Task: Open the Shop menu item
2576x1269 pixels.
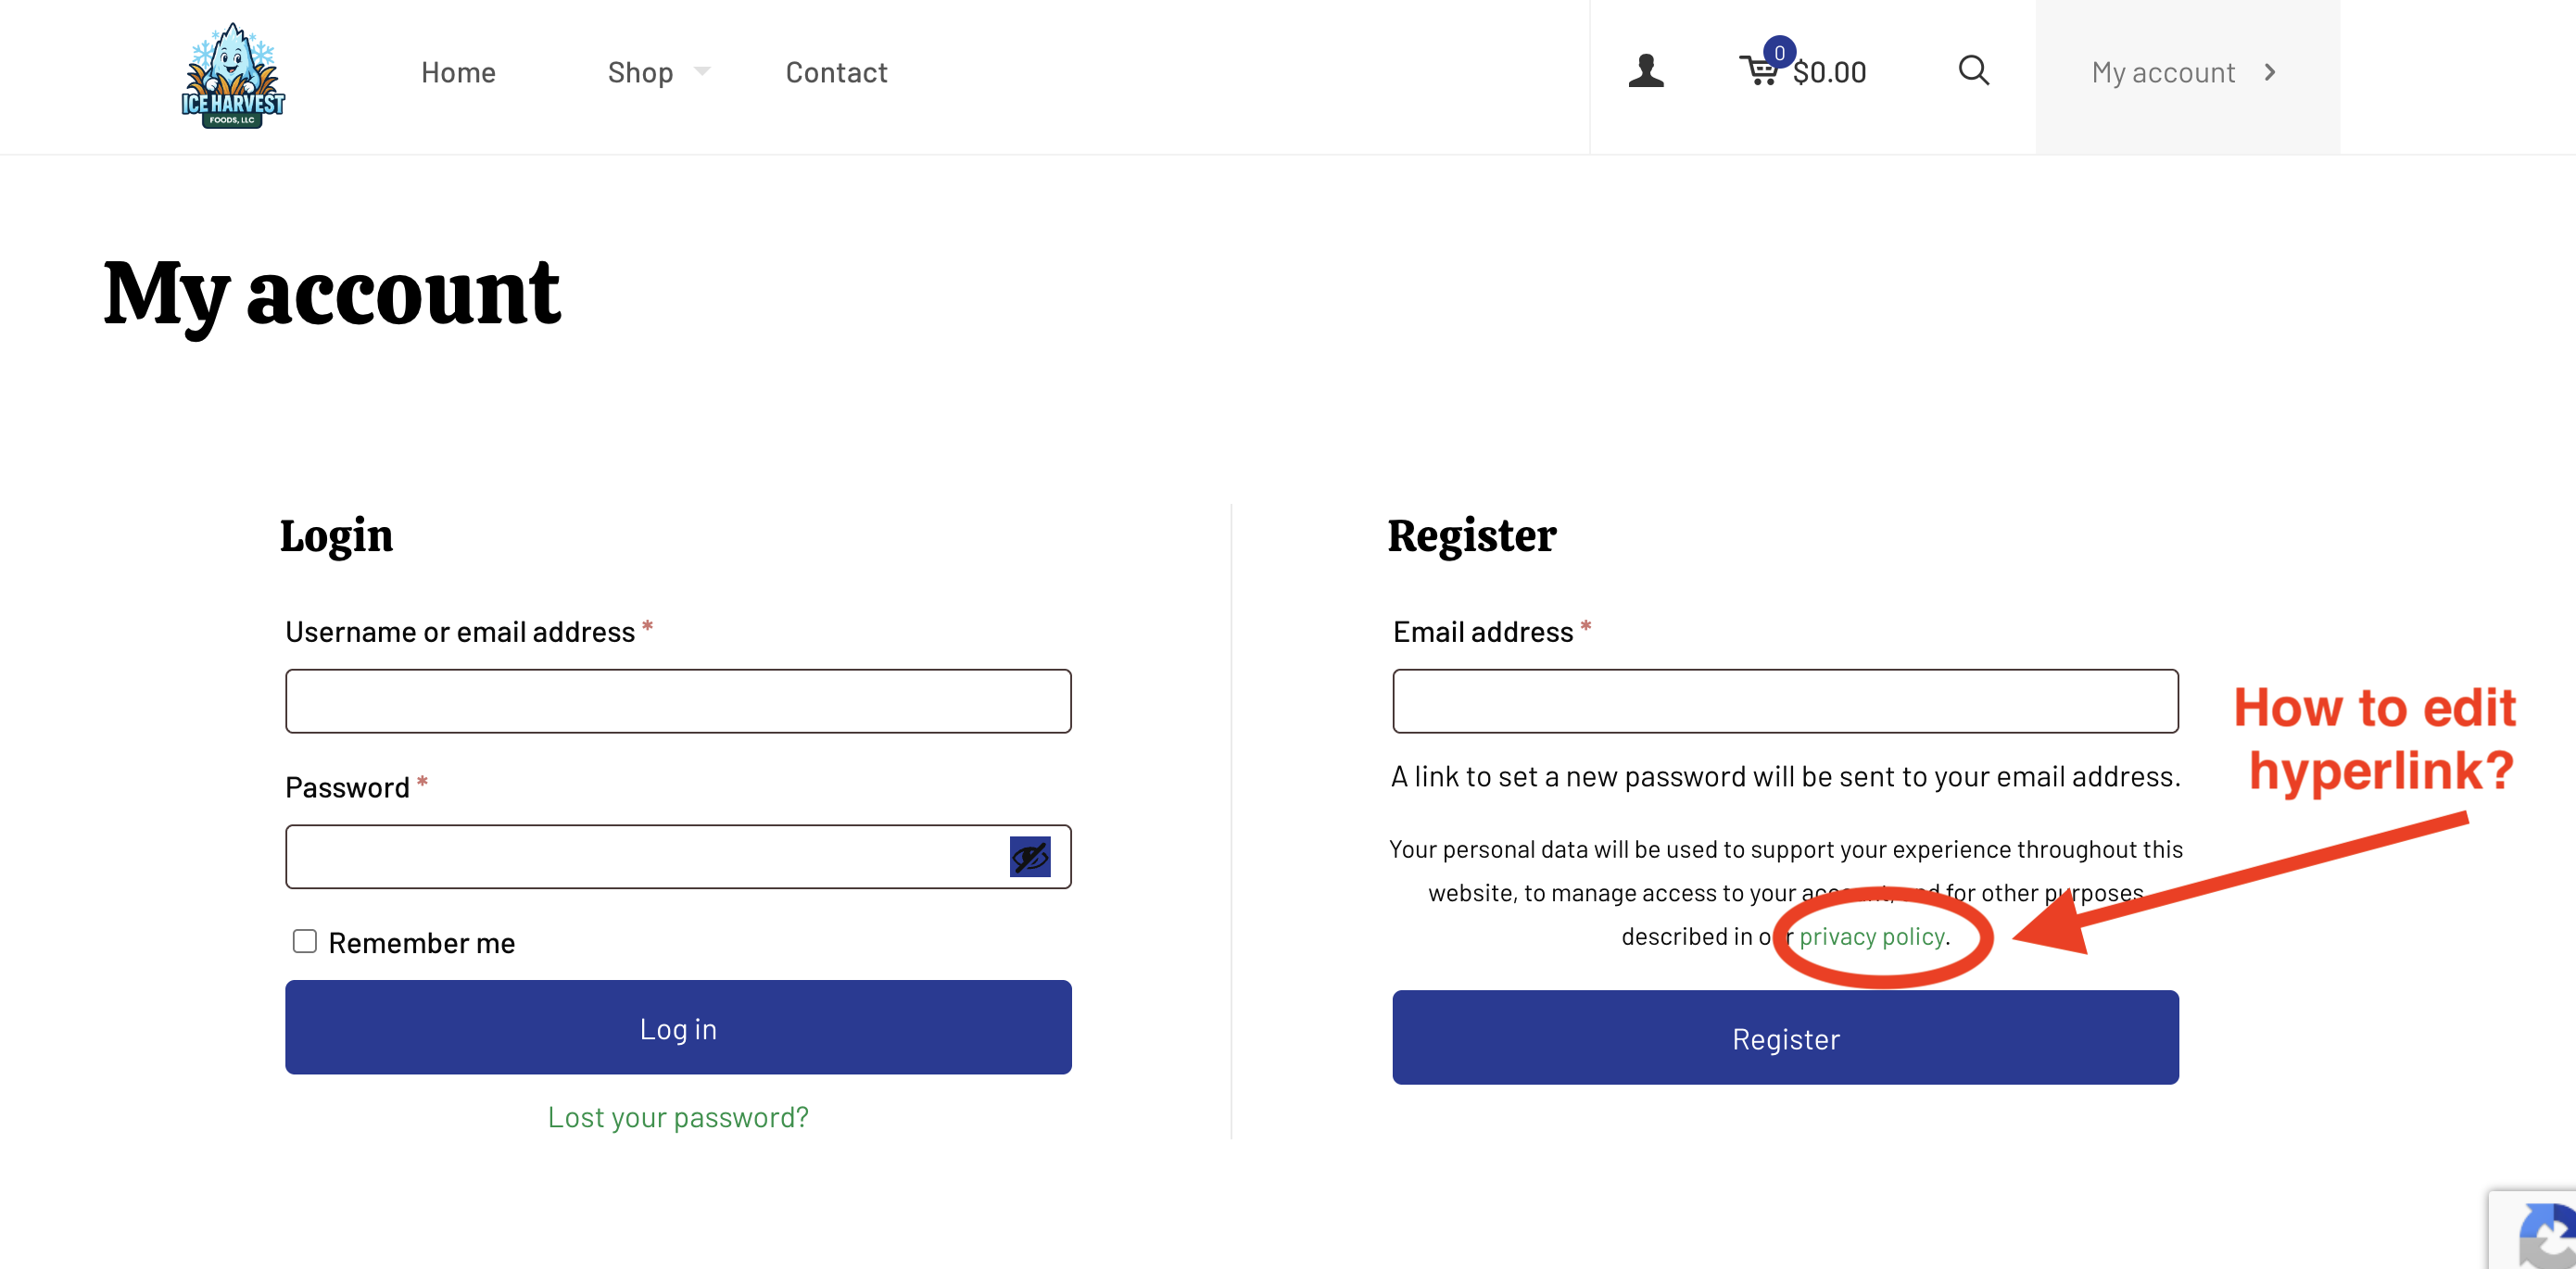Action: tap(640, 72)
